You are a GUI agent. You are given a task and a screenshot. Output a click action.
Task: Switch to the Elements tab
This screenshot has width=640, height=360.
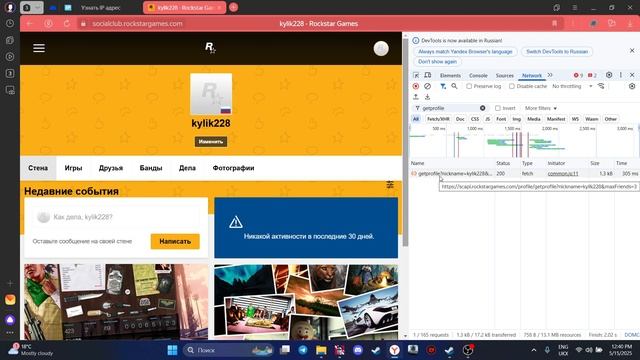pyautogui.click(x=450, y=76)
